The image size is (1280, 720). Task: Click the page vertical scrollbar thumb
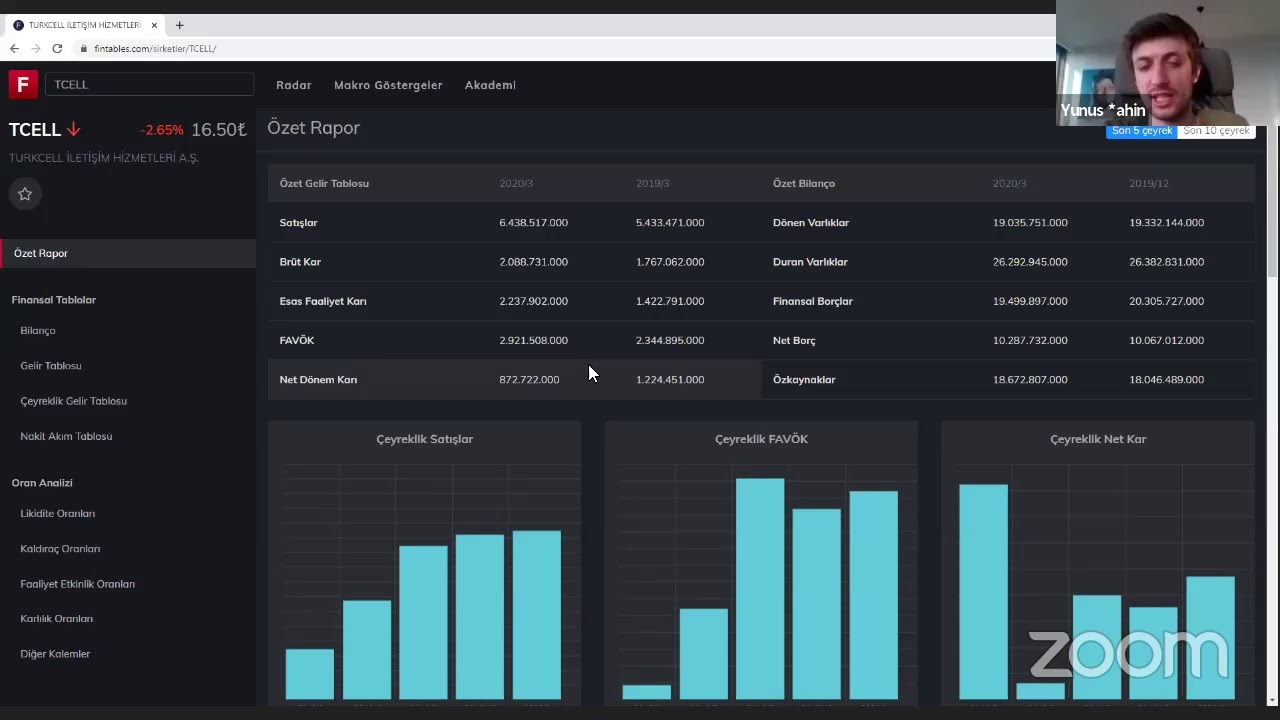(1272, 202)
